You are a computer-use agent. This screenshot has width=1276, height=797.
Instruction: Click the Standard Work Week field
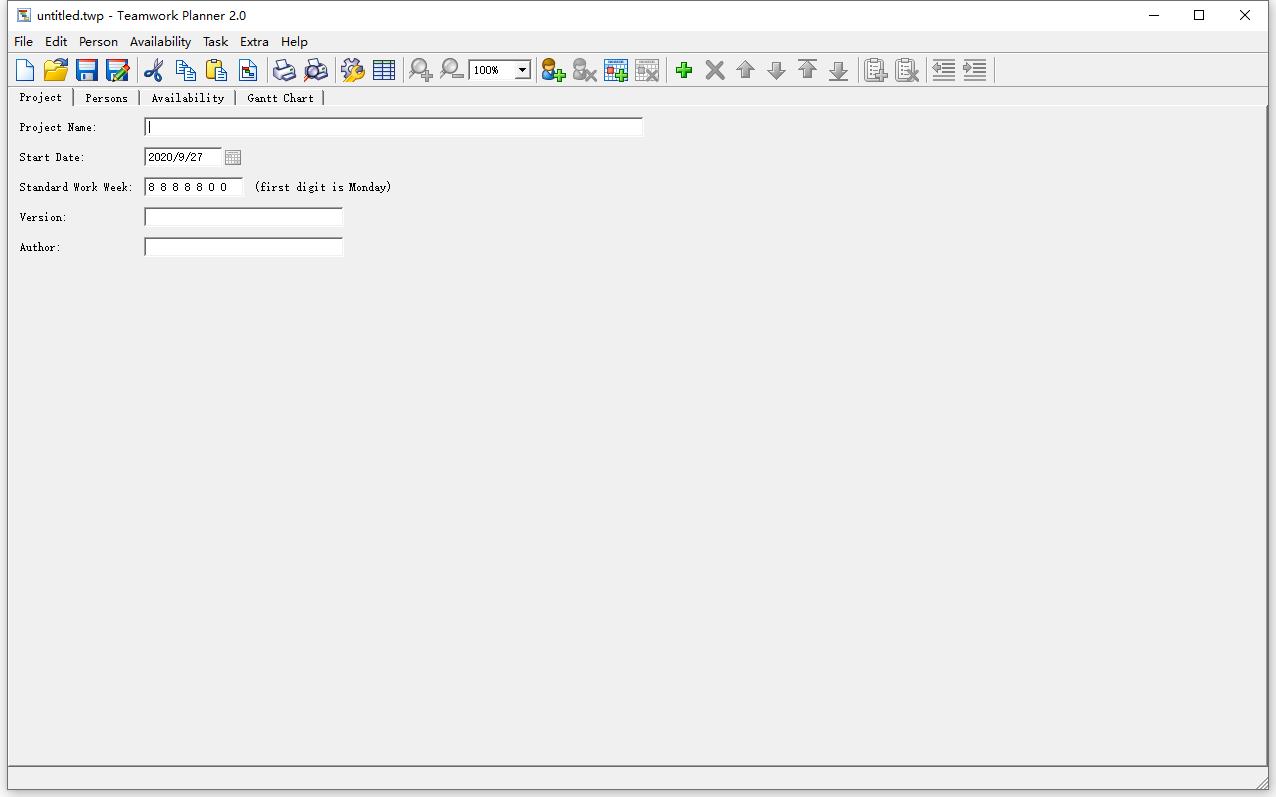193,187
